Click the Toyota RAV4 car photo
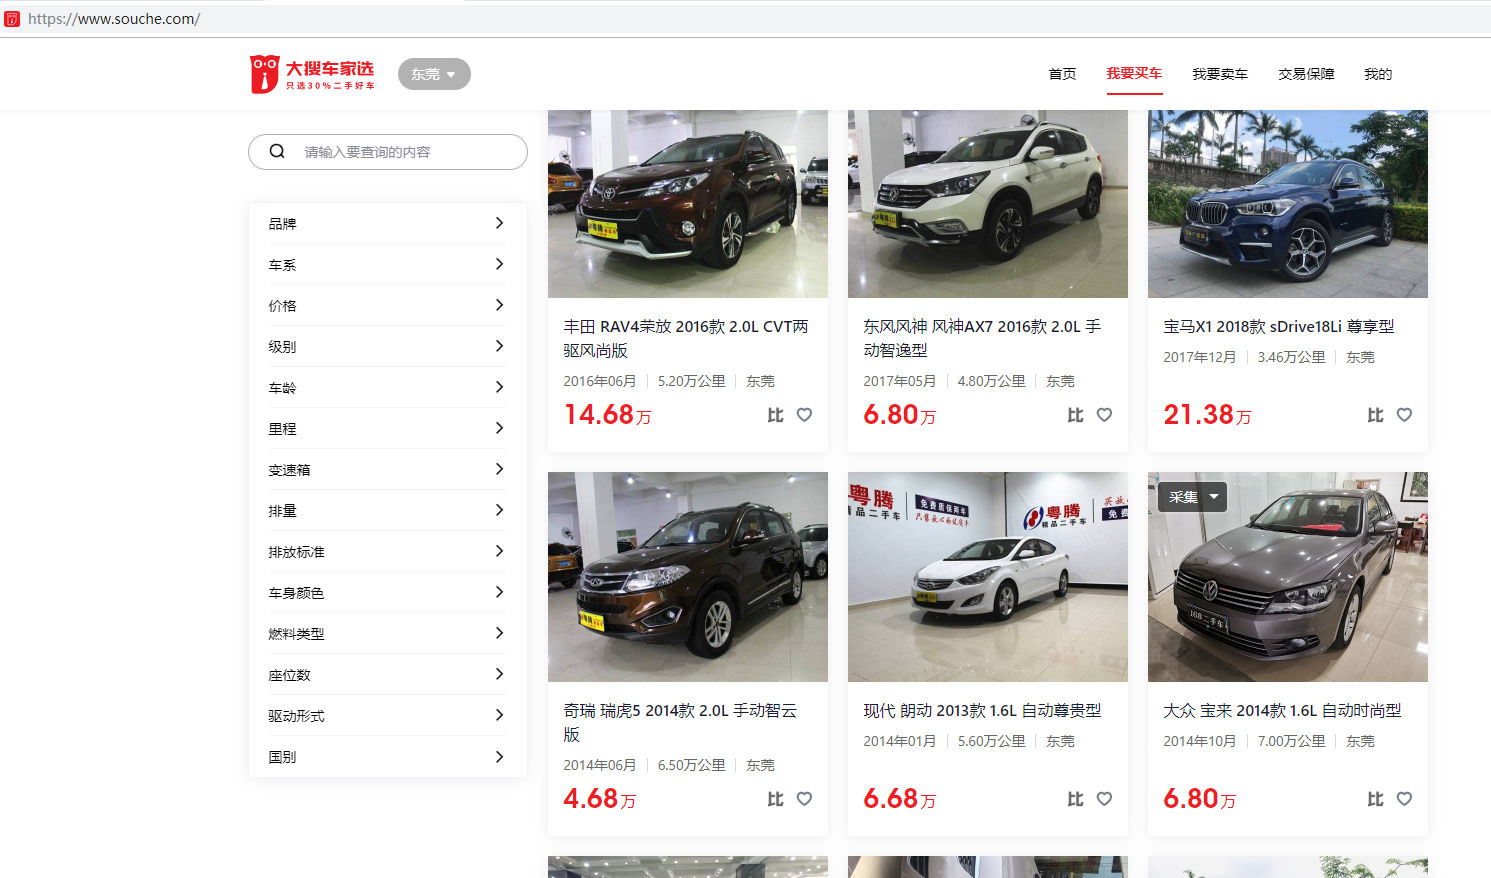Screen dimensions: 1491x878 pos(688,204)
